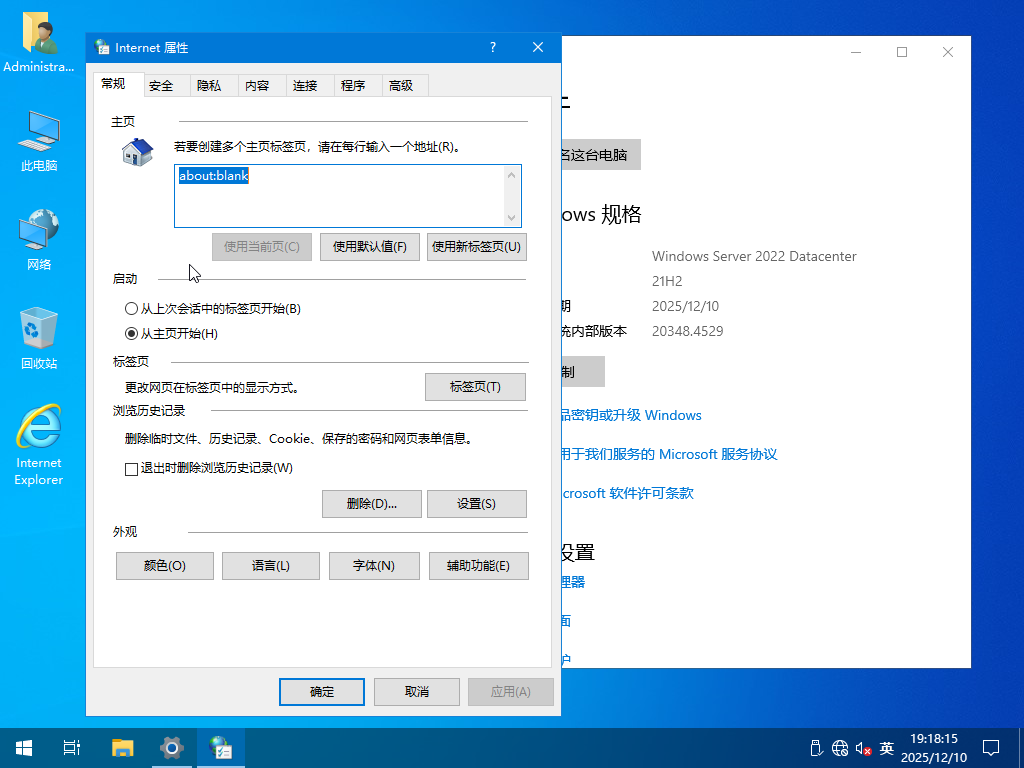Select 从上次会话中的标签页开始 option
The image size is (1024, 768).
tap(131, 309)
